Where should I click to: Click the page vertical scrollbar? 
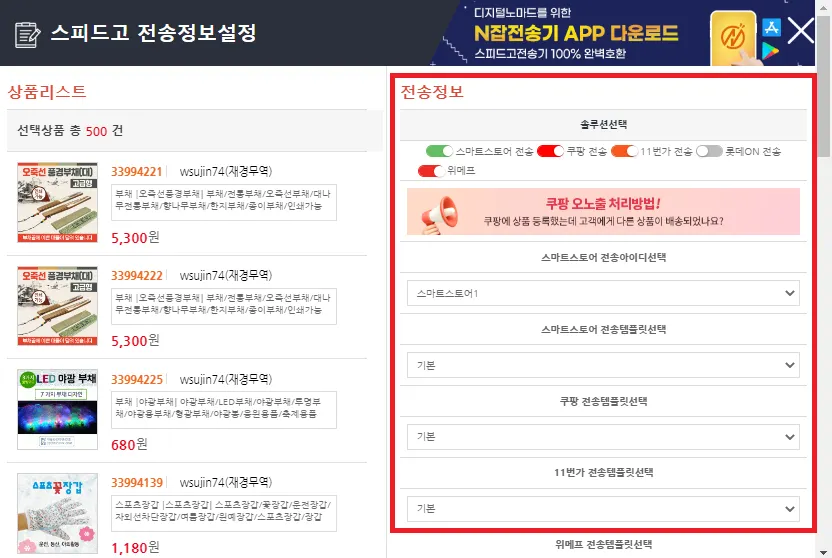(x=824, y=85)
